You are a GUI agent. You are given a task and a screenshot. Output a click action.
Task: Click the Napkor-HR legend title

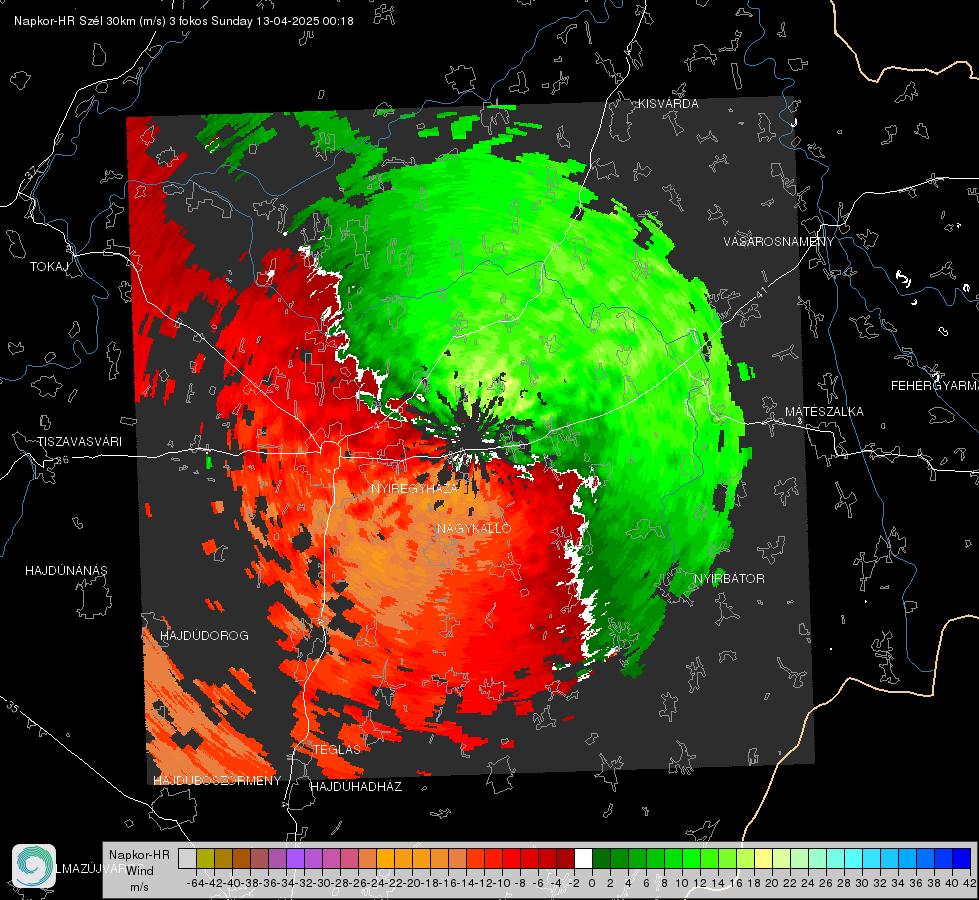139,855
